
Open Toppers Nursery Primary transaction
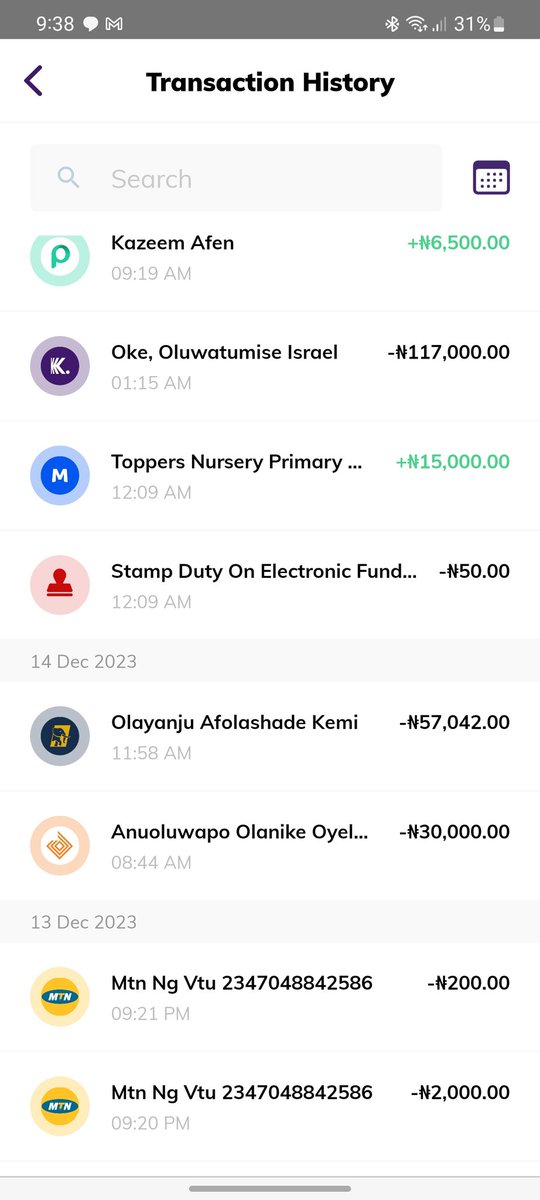point(270,476)
